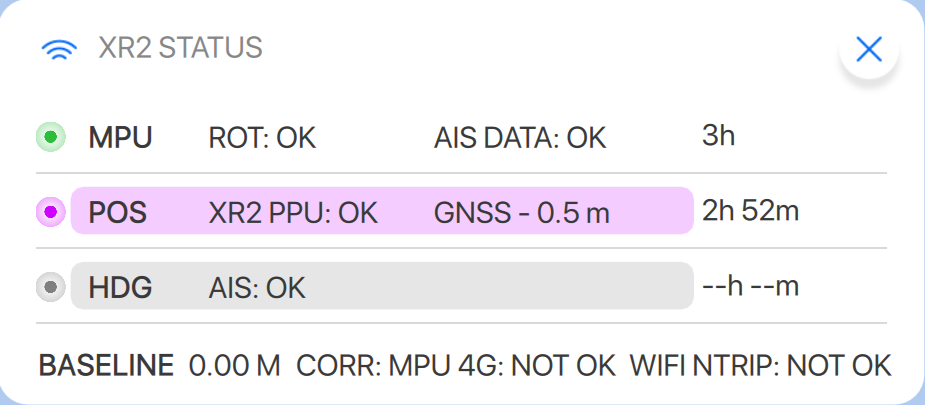Image resolution: width=925 pixels, height=405 pixels.
Task: Click the GNSS - 0.5 m accuracy
Action: coord(521,212)
